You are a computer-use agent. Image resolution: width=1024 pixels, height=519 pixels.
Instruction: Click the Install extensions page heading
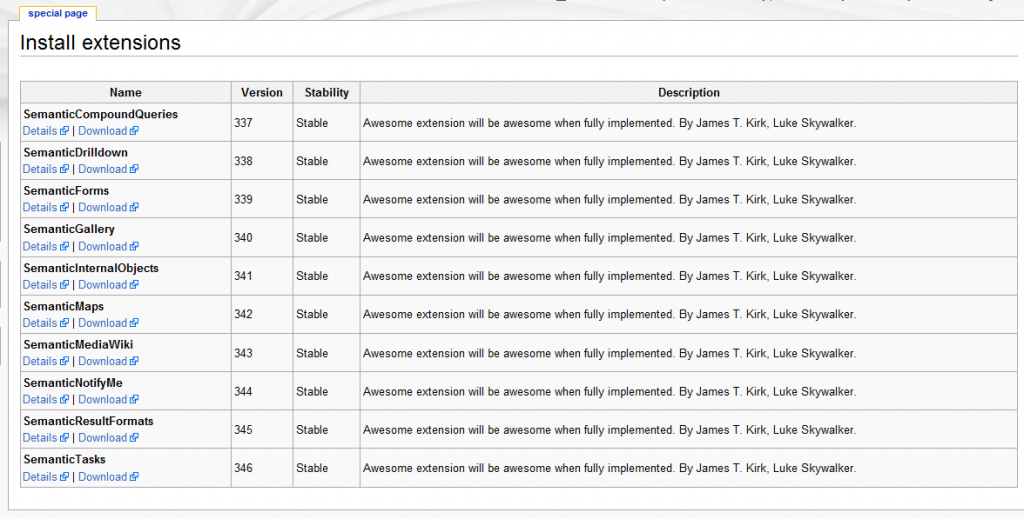100,42
